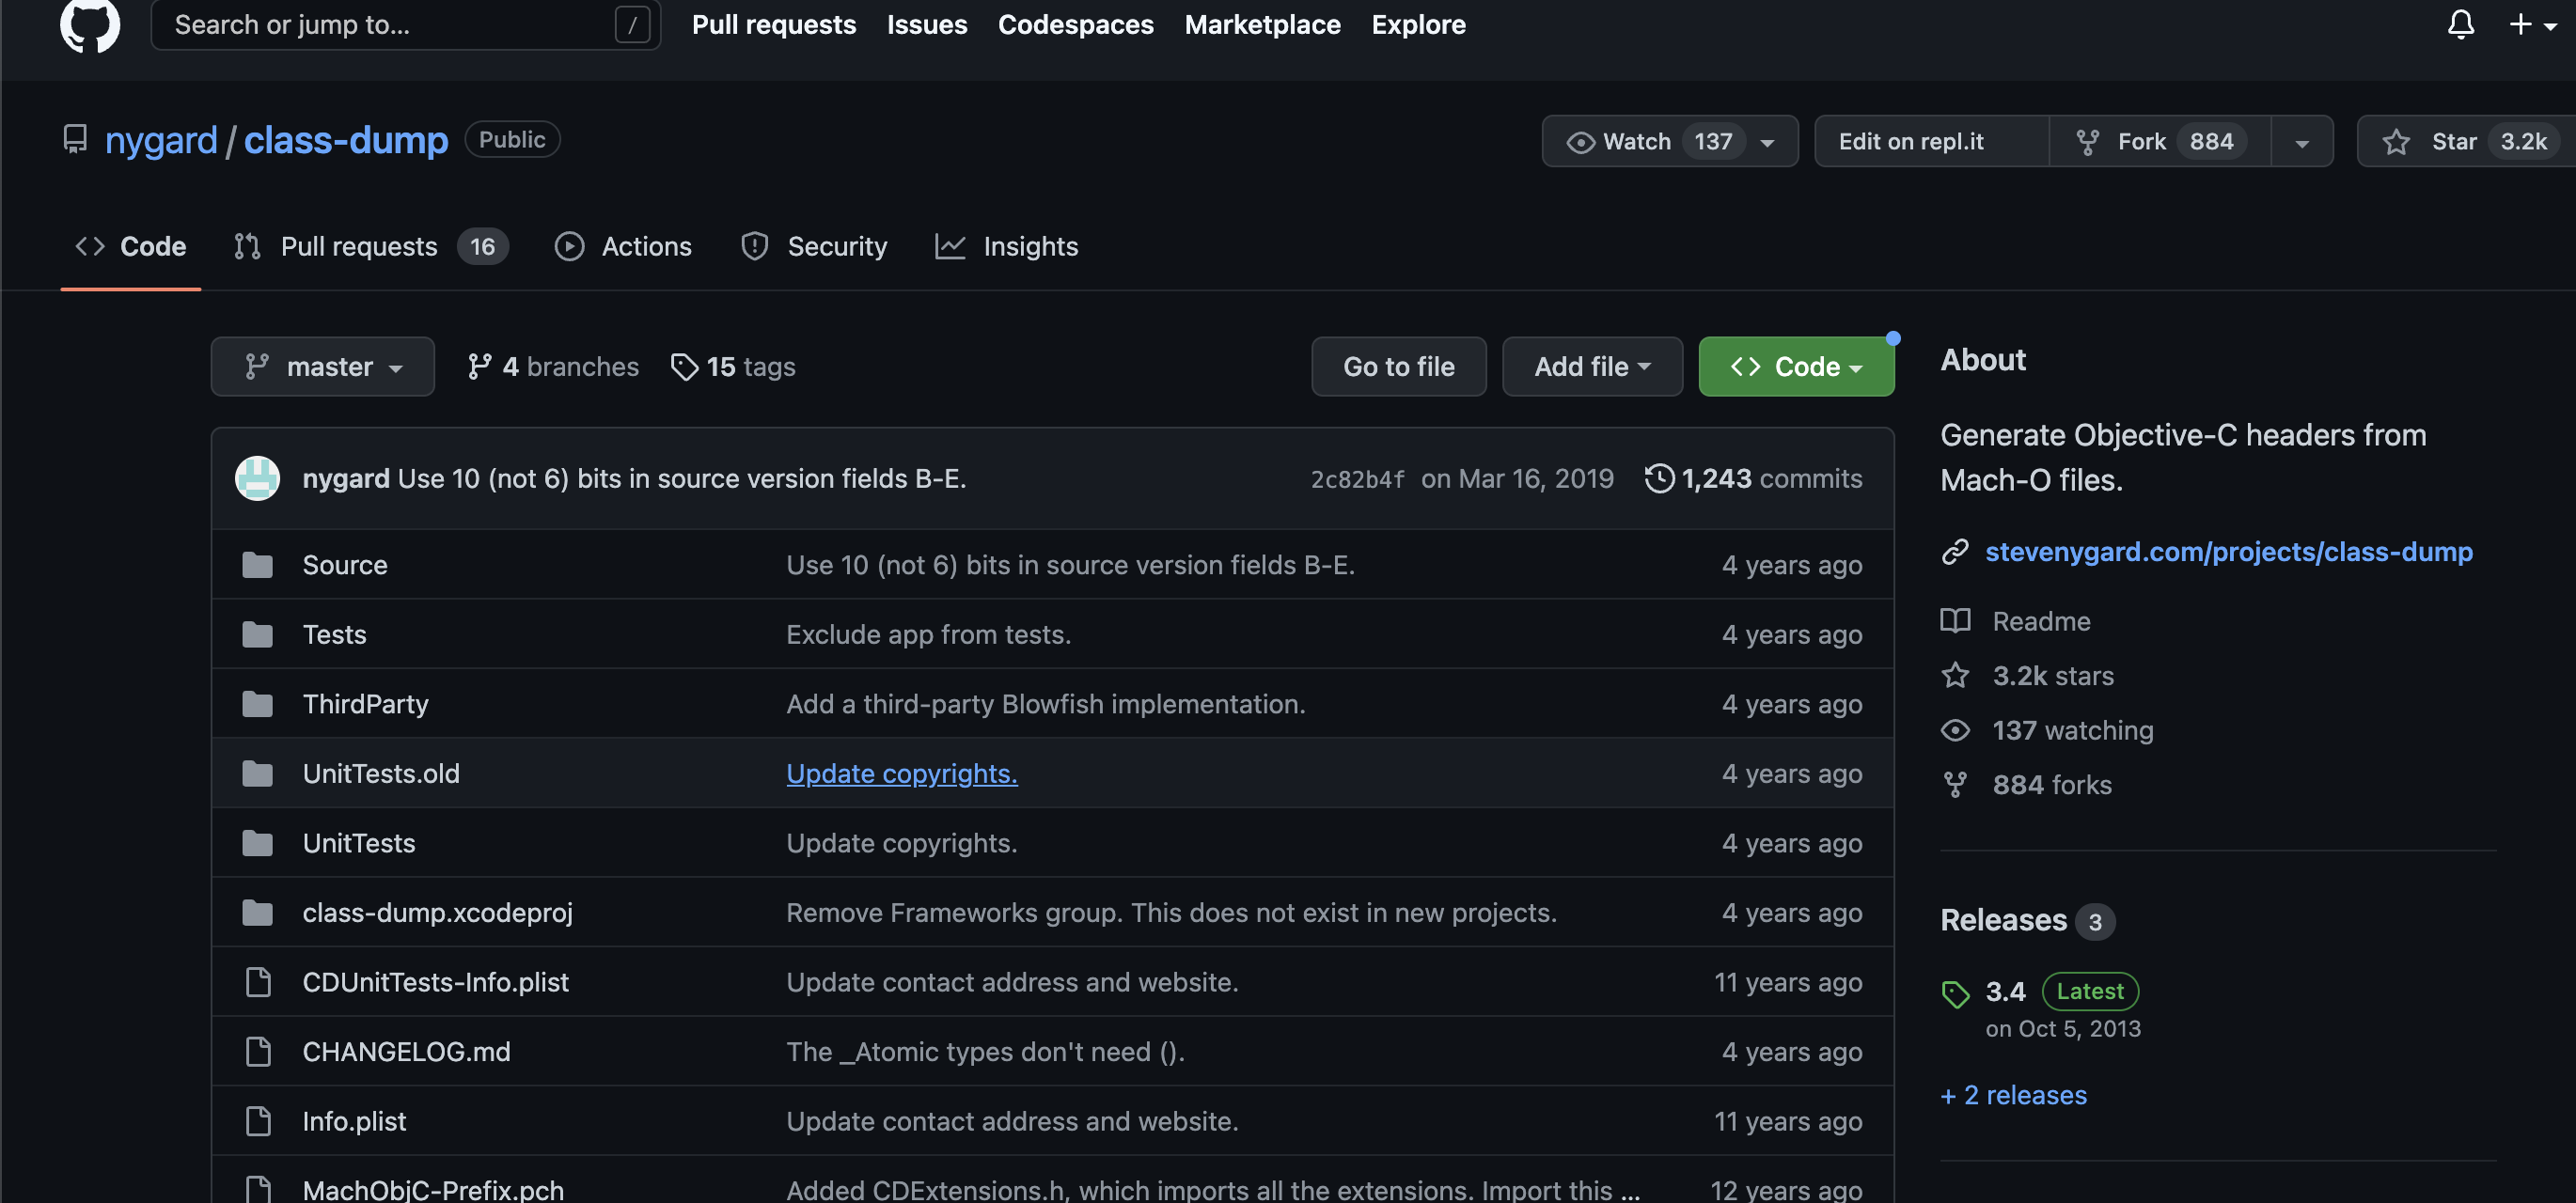Image resolution: width=2576 pixels, height=1203 pixels.
Task: Click the Source folder icon
Action: 257,565
